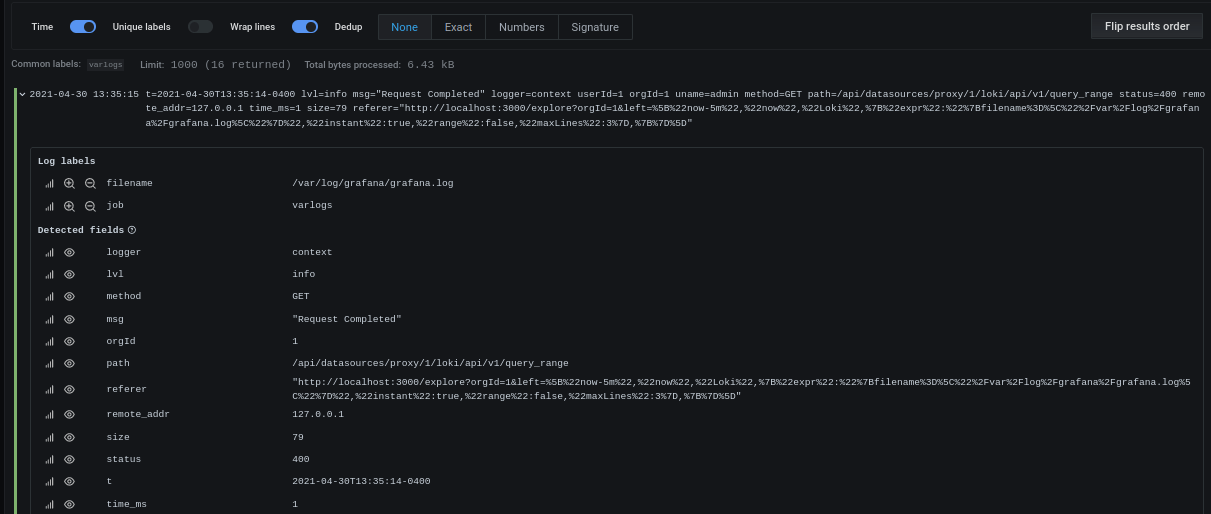The image size is (1211, 514).
Task: Click zoom-in filter icon for job
Action: click(69, 206)
